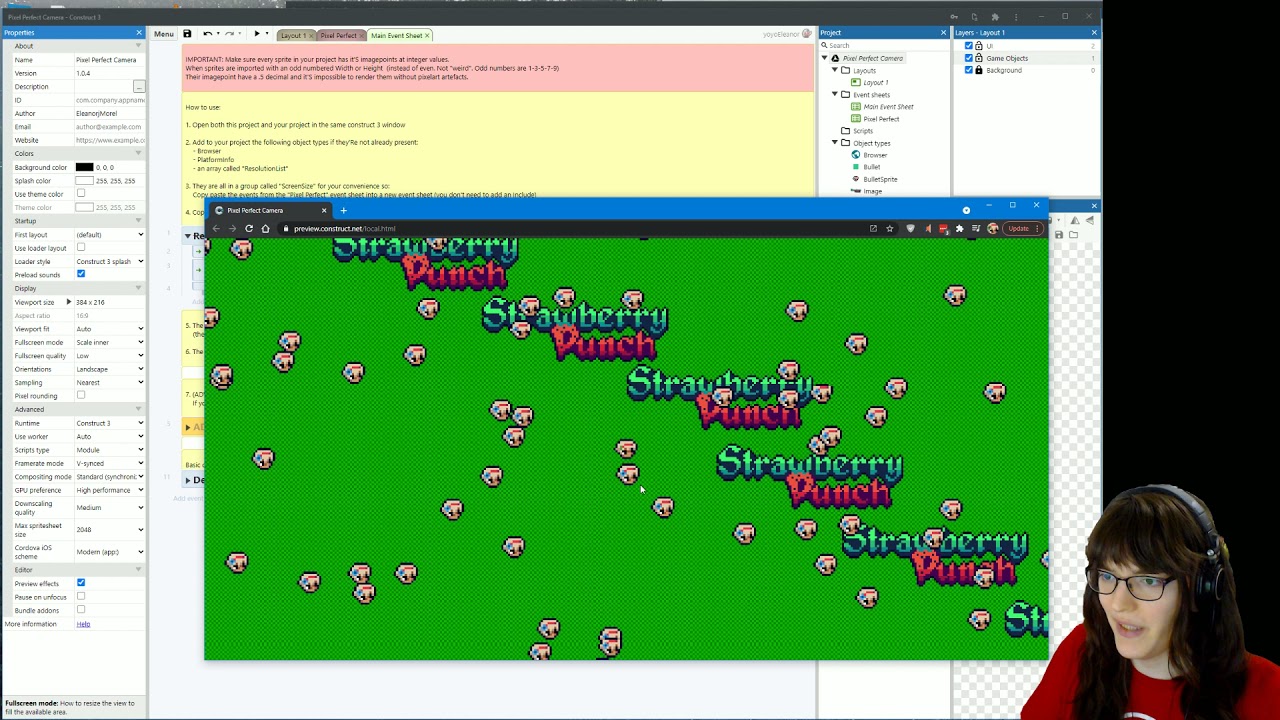The width and height of the screenshot is (1280, 720).
Task: Collapse the Event sheets folder
Action: coord(835,95)
